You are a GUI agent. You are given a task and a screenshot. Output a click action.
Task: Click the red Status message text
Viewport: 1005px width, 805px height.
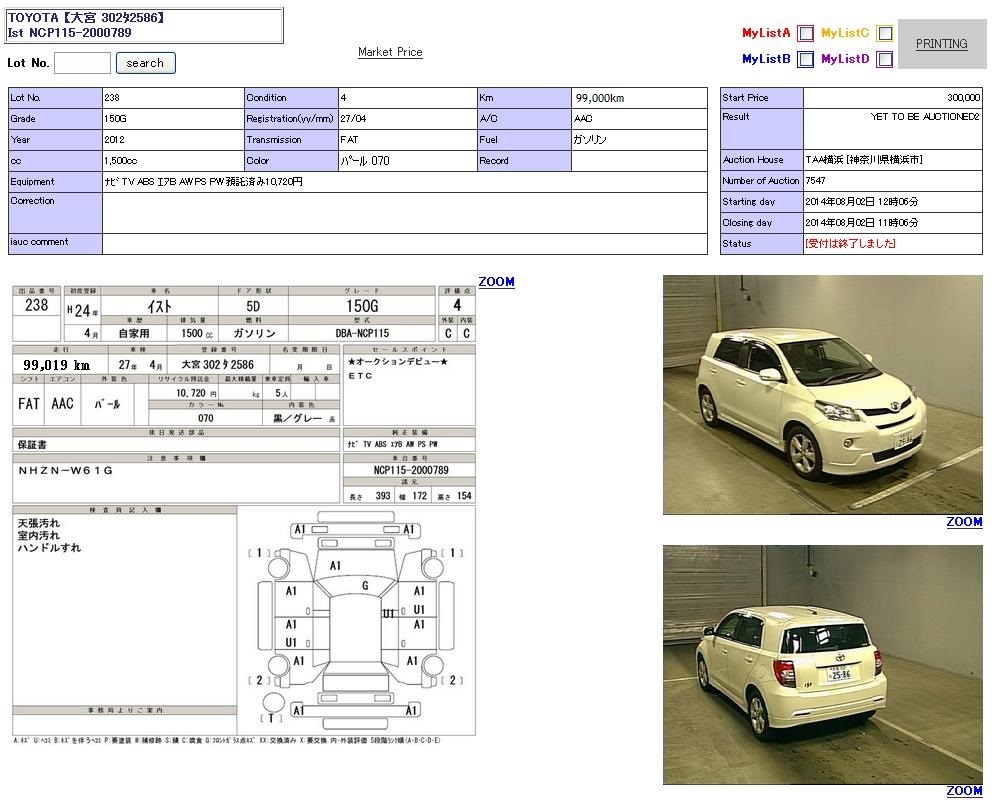coord(849,244)
